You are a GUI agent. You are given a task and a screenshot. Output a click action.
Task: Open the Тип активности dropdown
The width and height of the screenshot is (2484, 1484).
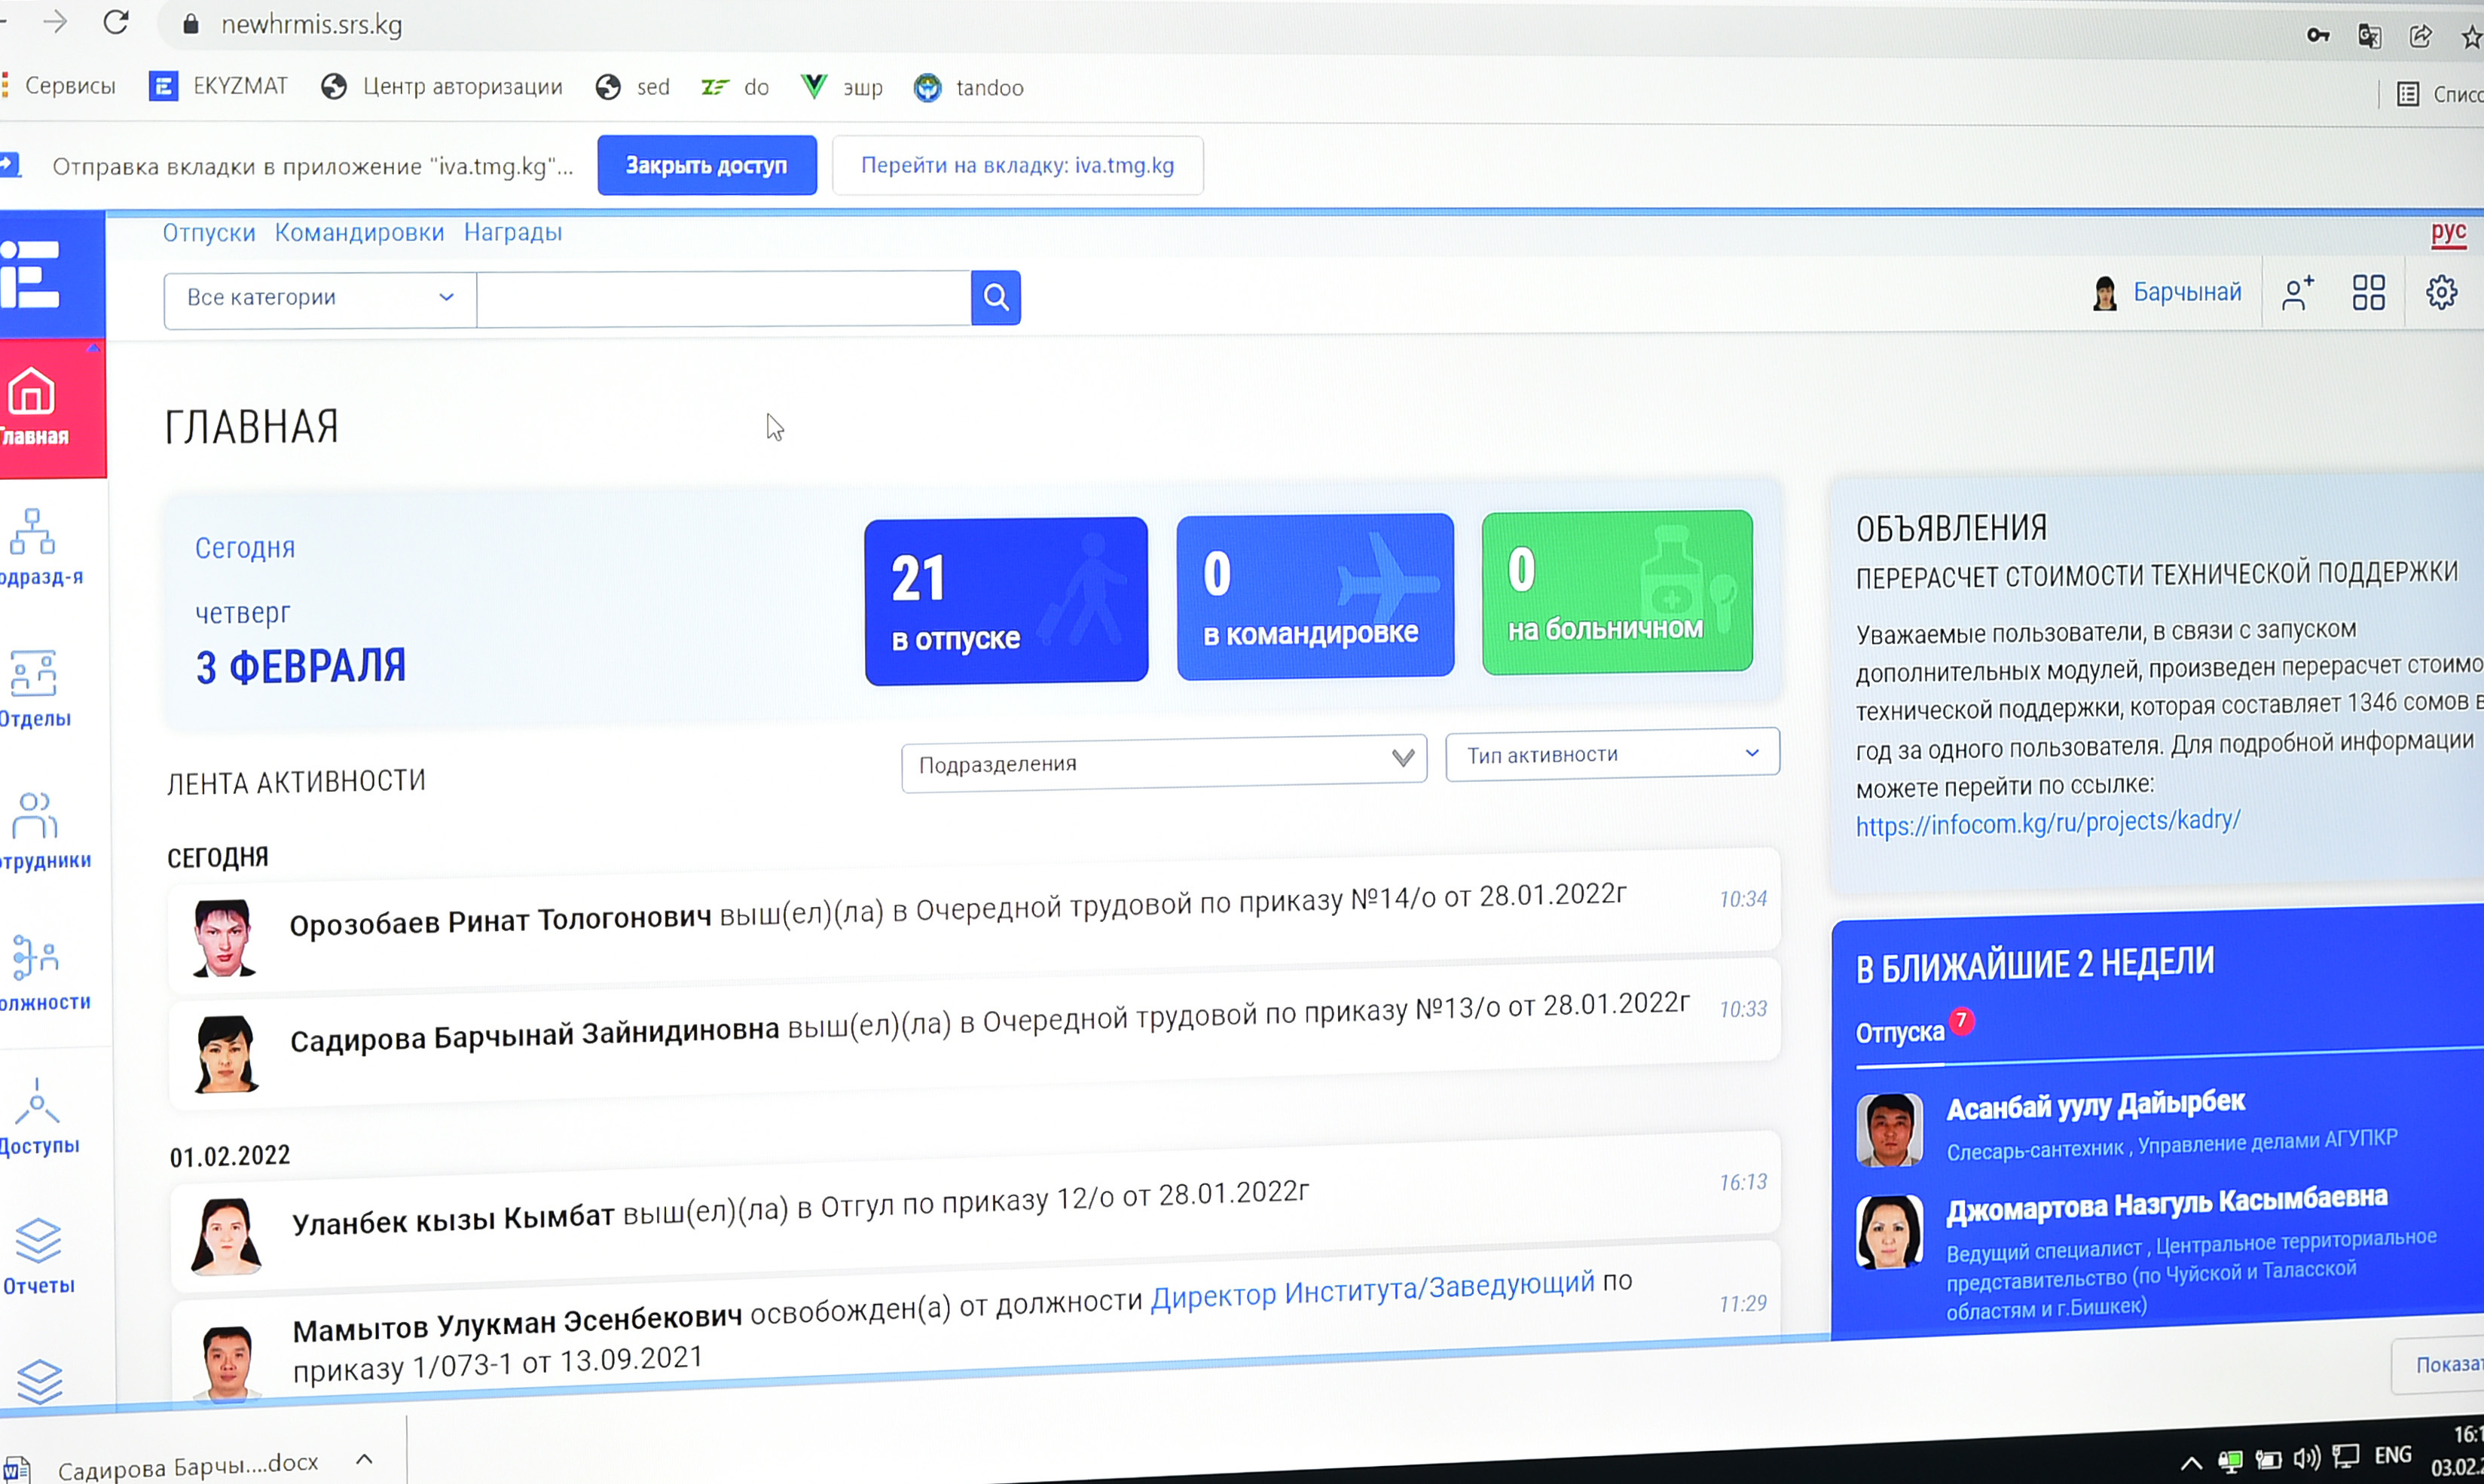click(1611, 754)
